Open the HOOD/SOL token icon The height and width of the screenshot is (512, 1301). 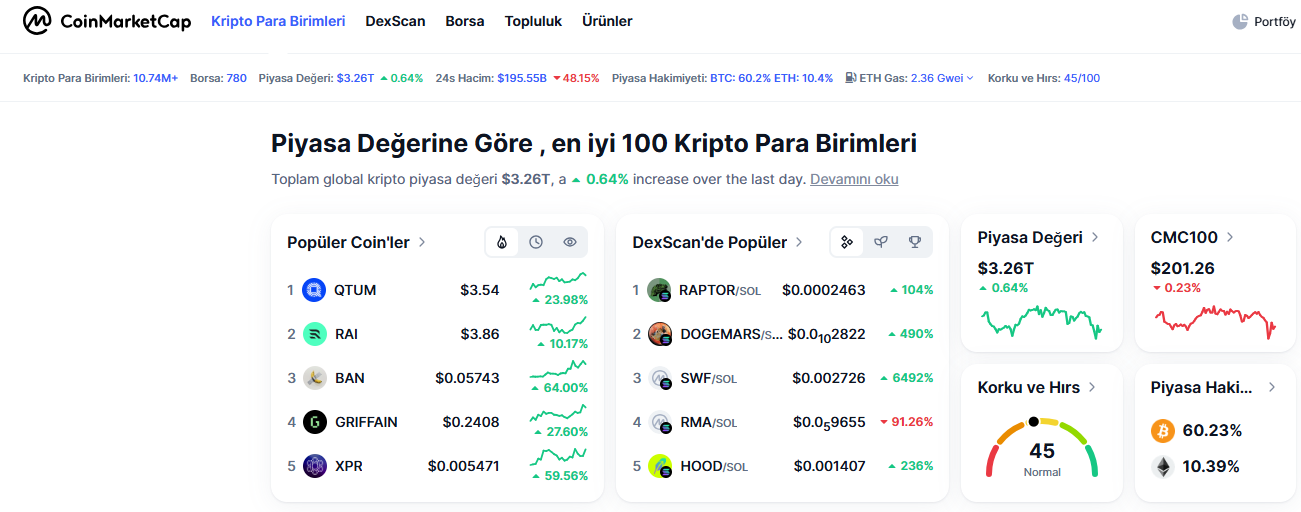point(659,466)
